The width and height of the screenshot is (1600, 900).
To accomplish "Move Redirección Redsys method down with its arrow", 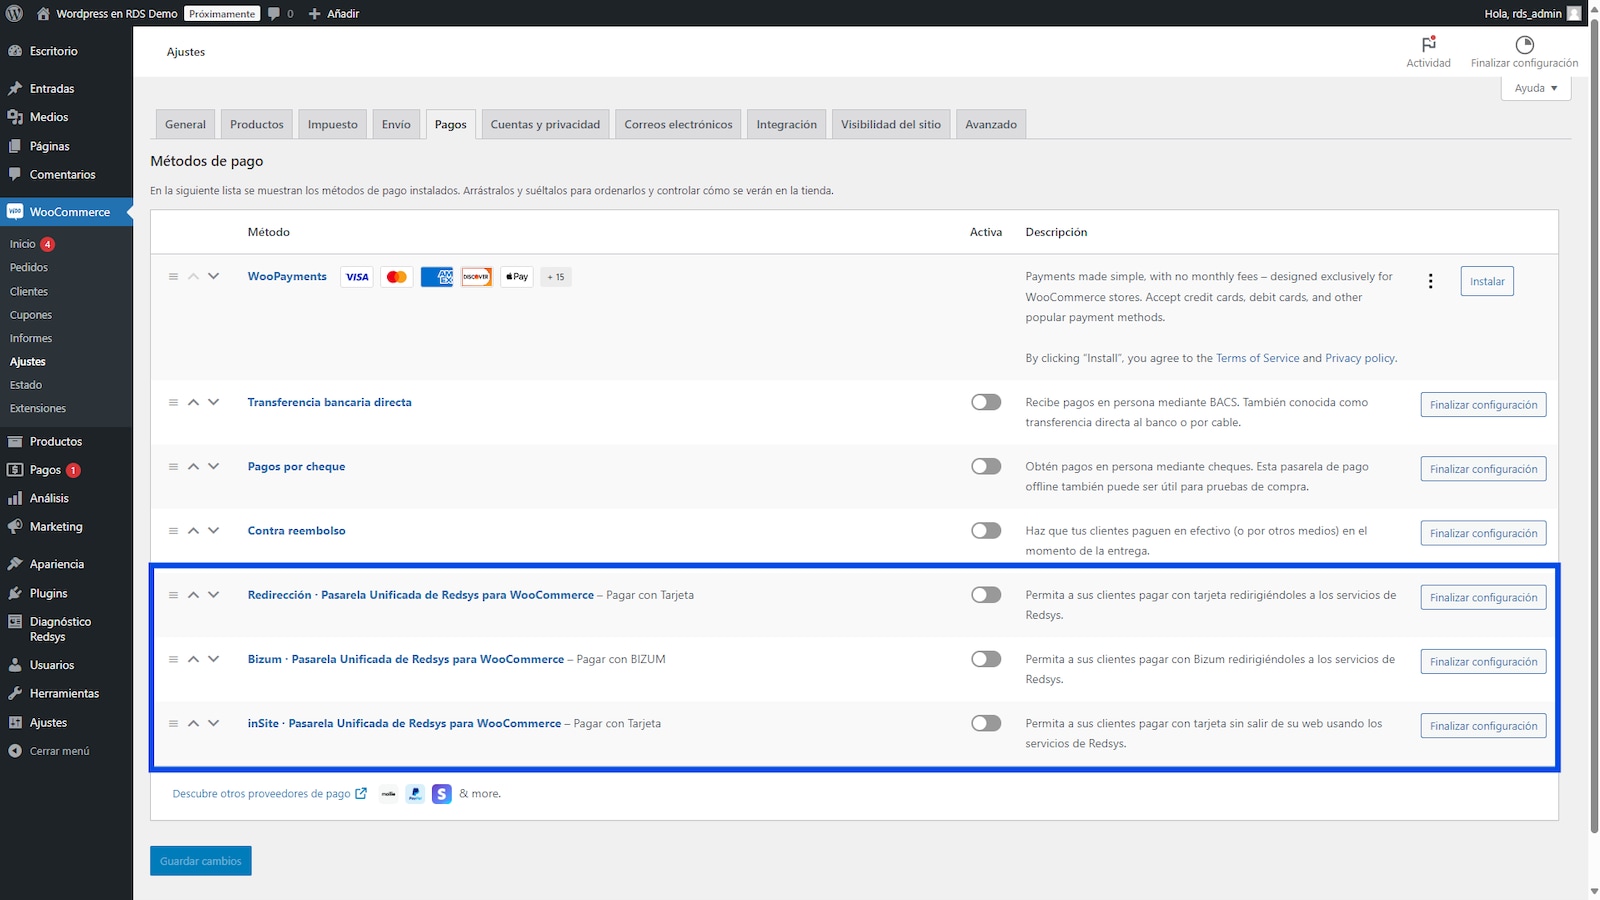I will (x=213, y=595).
